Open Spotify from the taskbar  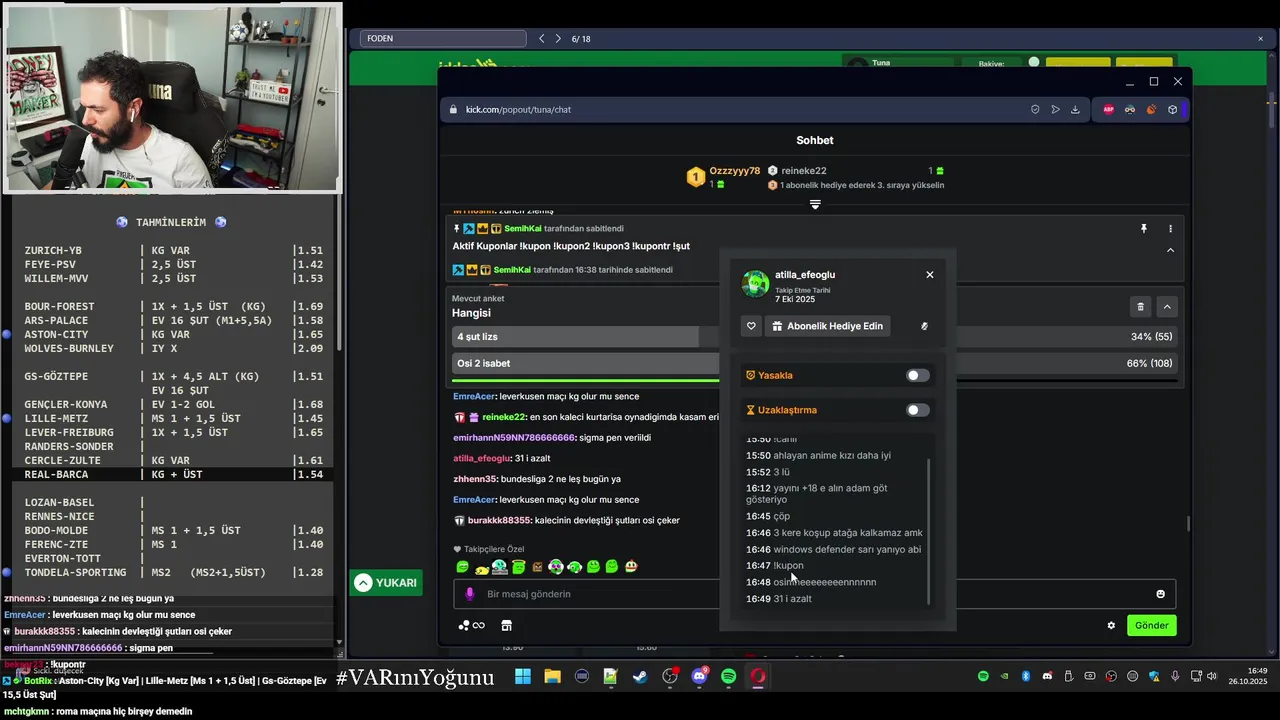click(x=729, y=677)
